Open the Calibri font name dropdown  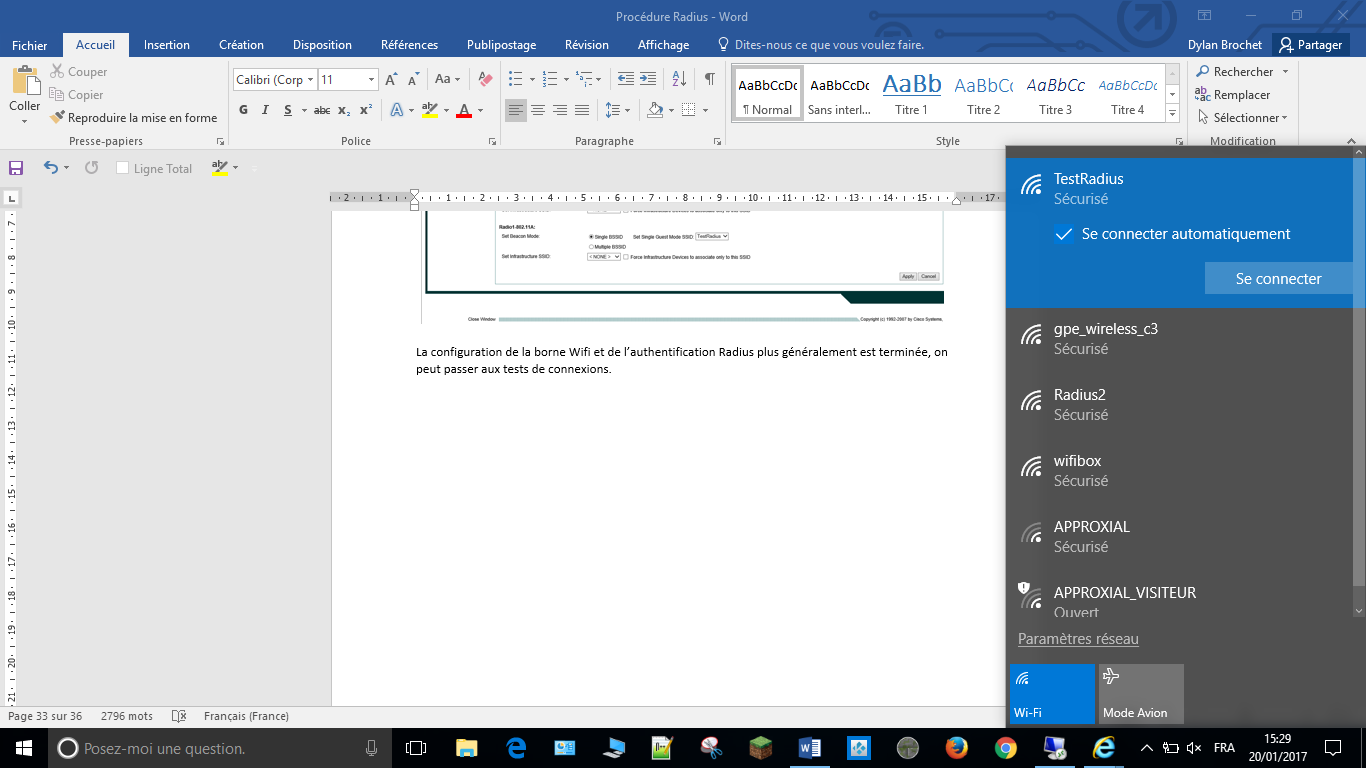311,80
